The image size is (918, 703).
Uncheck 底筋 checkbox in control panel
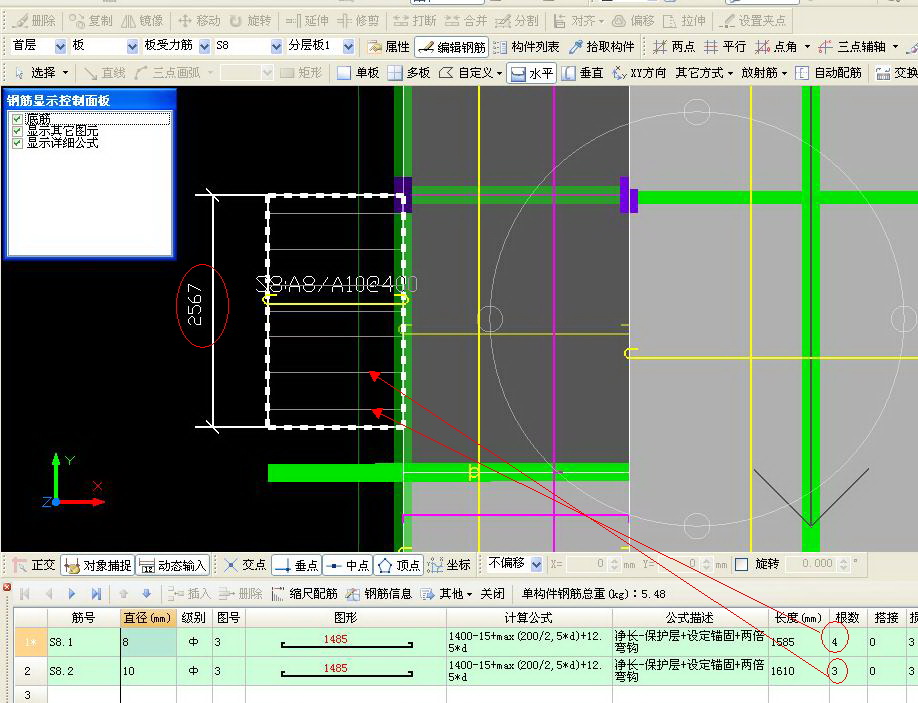pyautogui.click(x=17, y=119)
